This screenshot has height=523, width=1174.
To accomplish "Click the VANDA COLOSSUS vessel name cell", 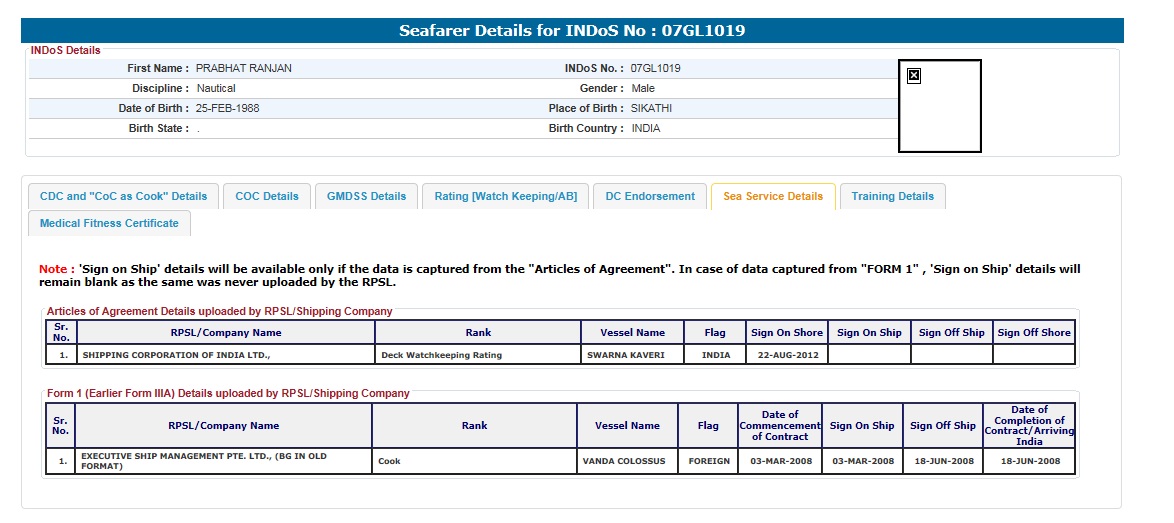I will 627,461.
